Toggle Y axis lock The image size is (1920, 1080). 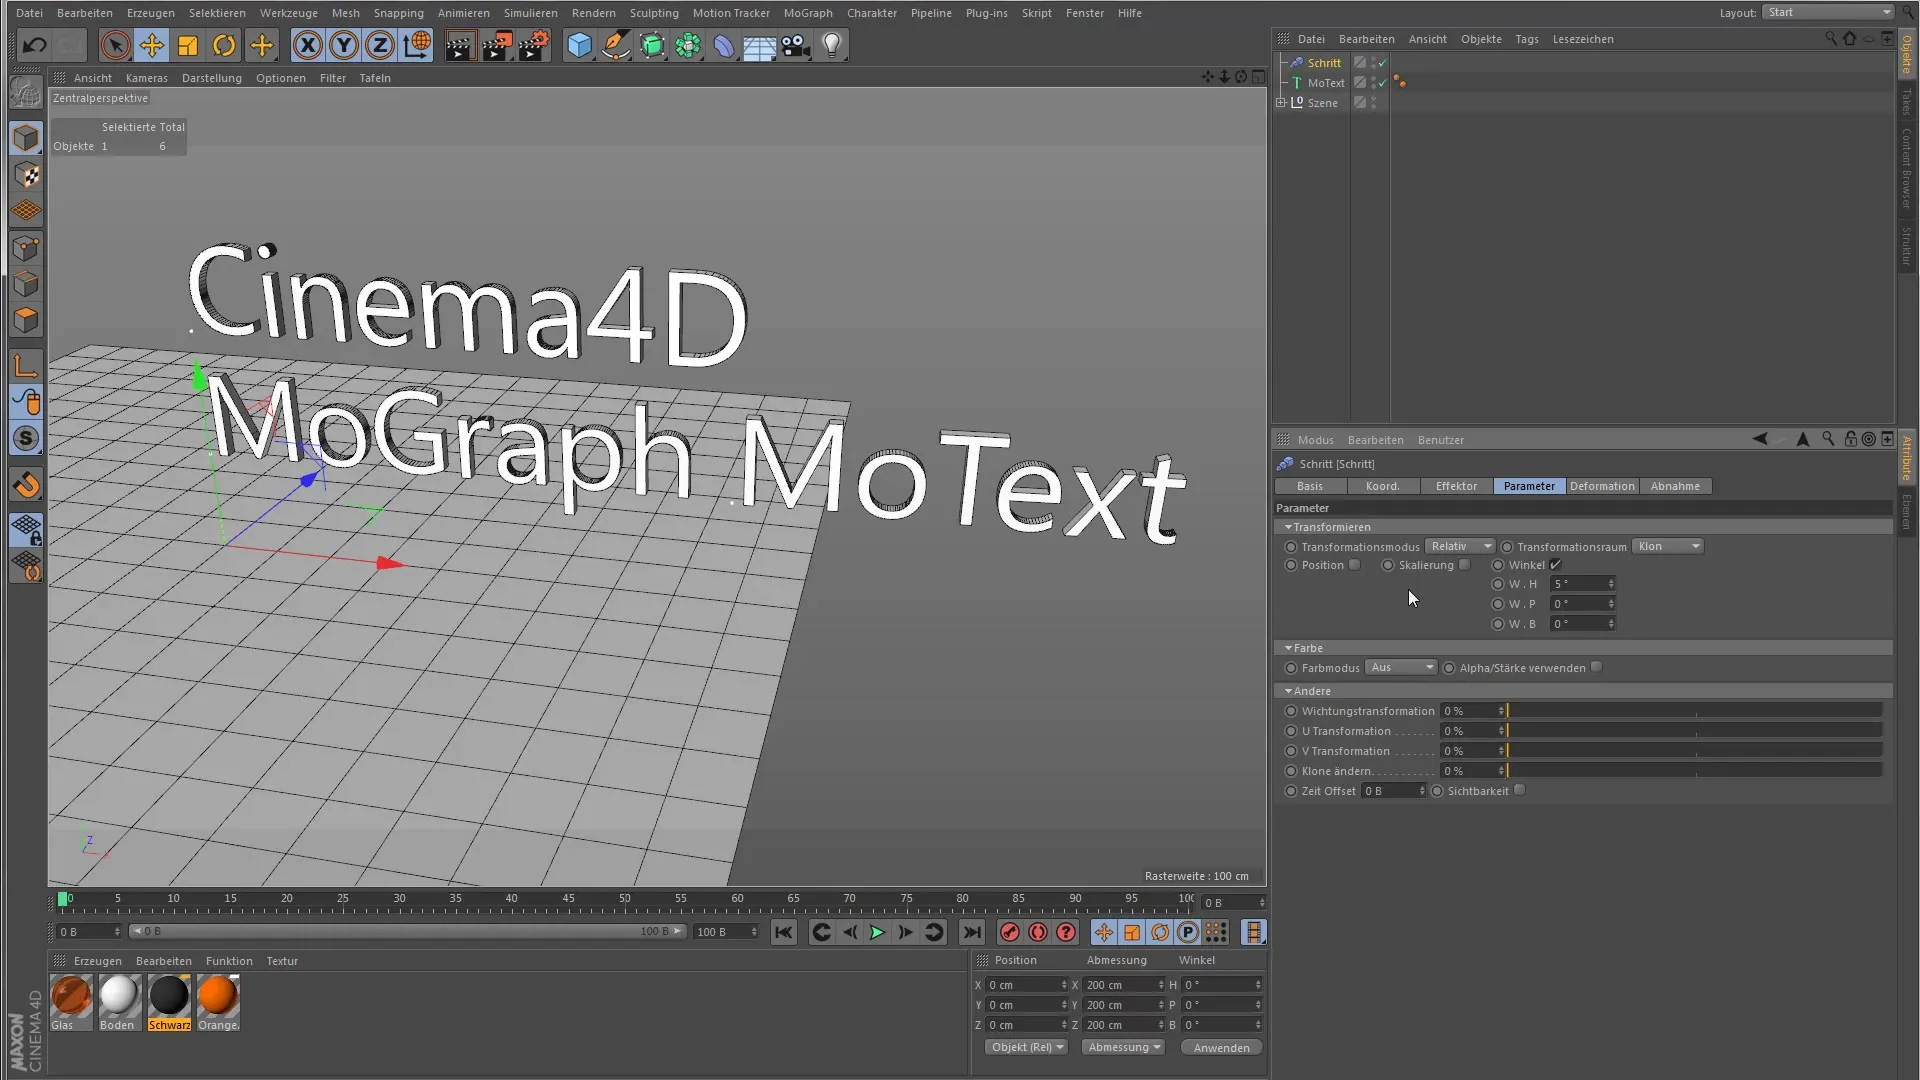click(344, 45)
